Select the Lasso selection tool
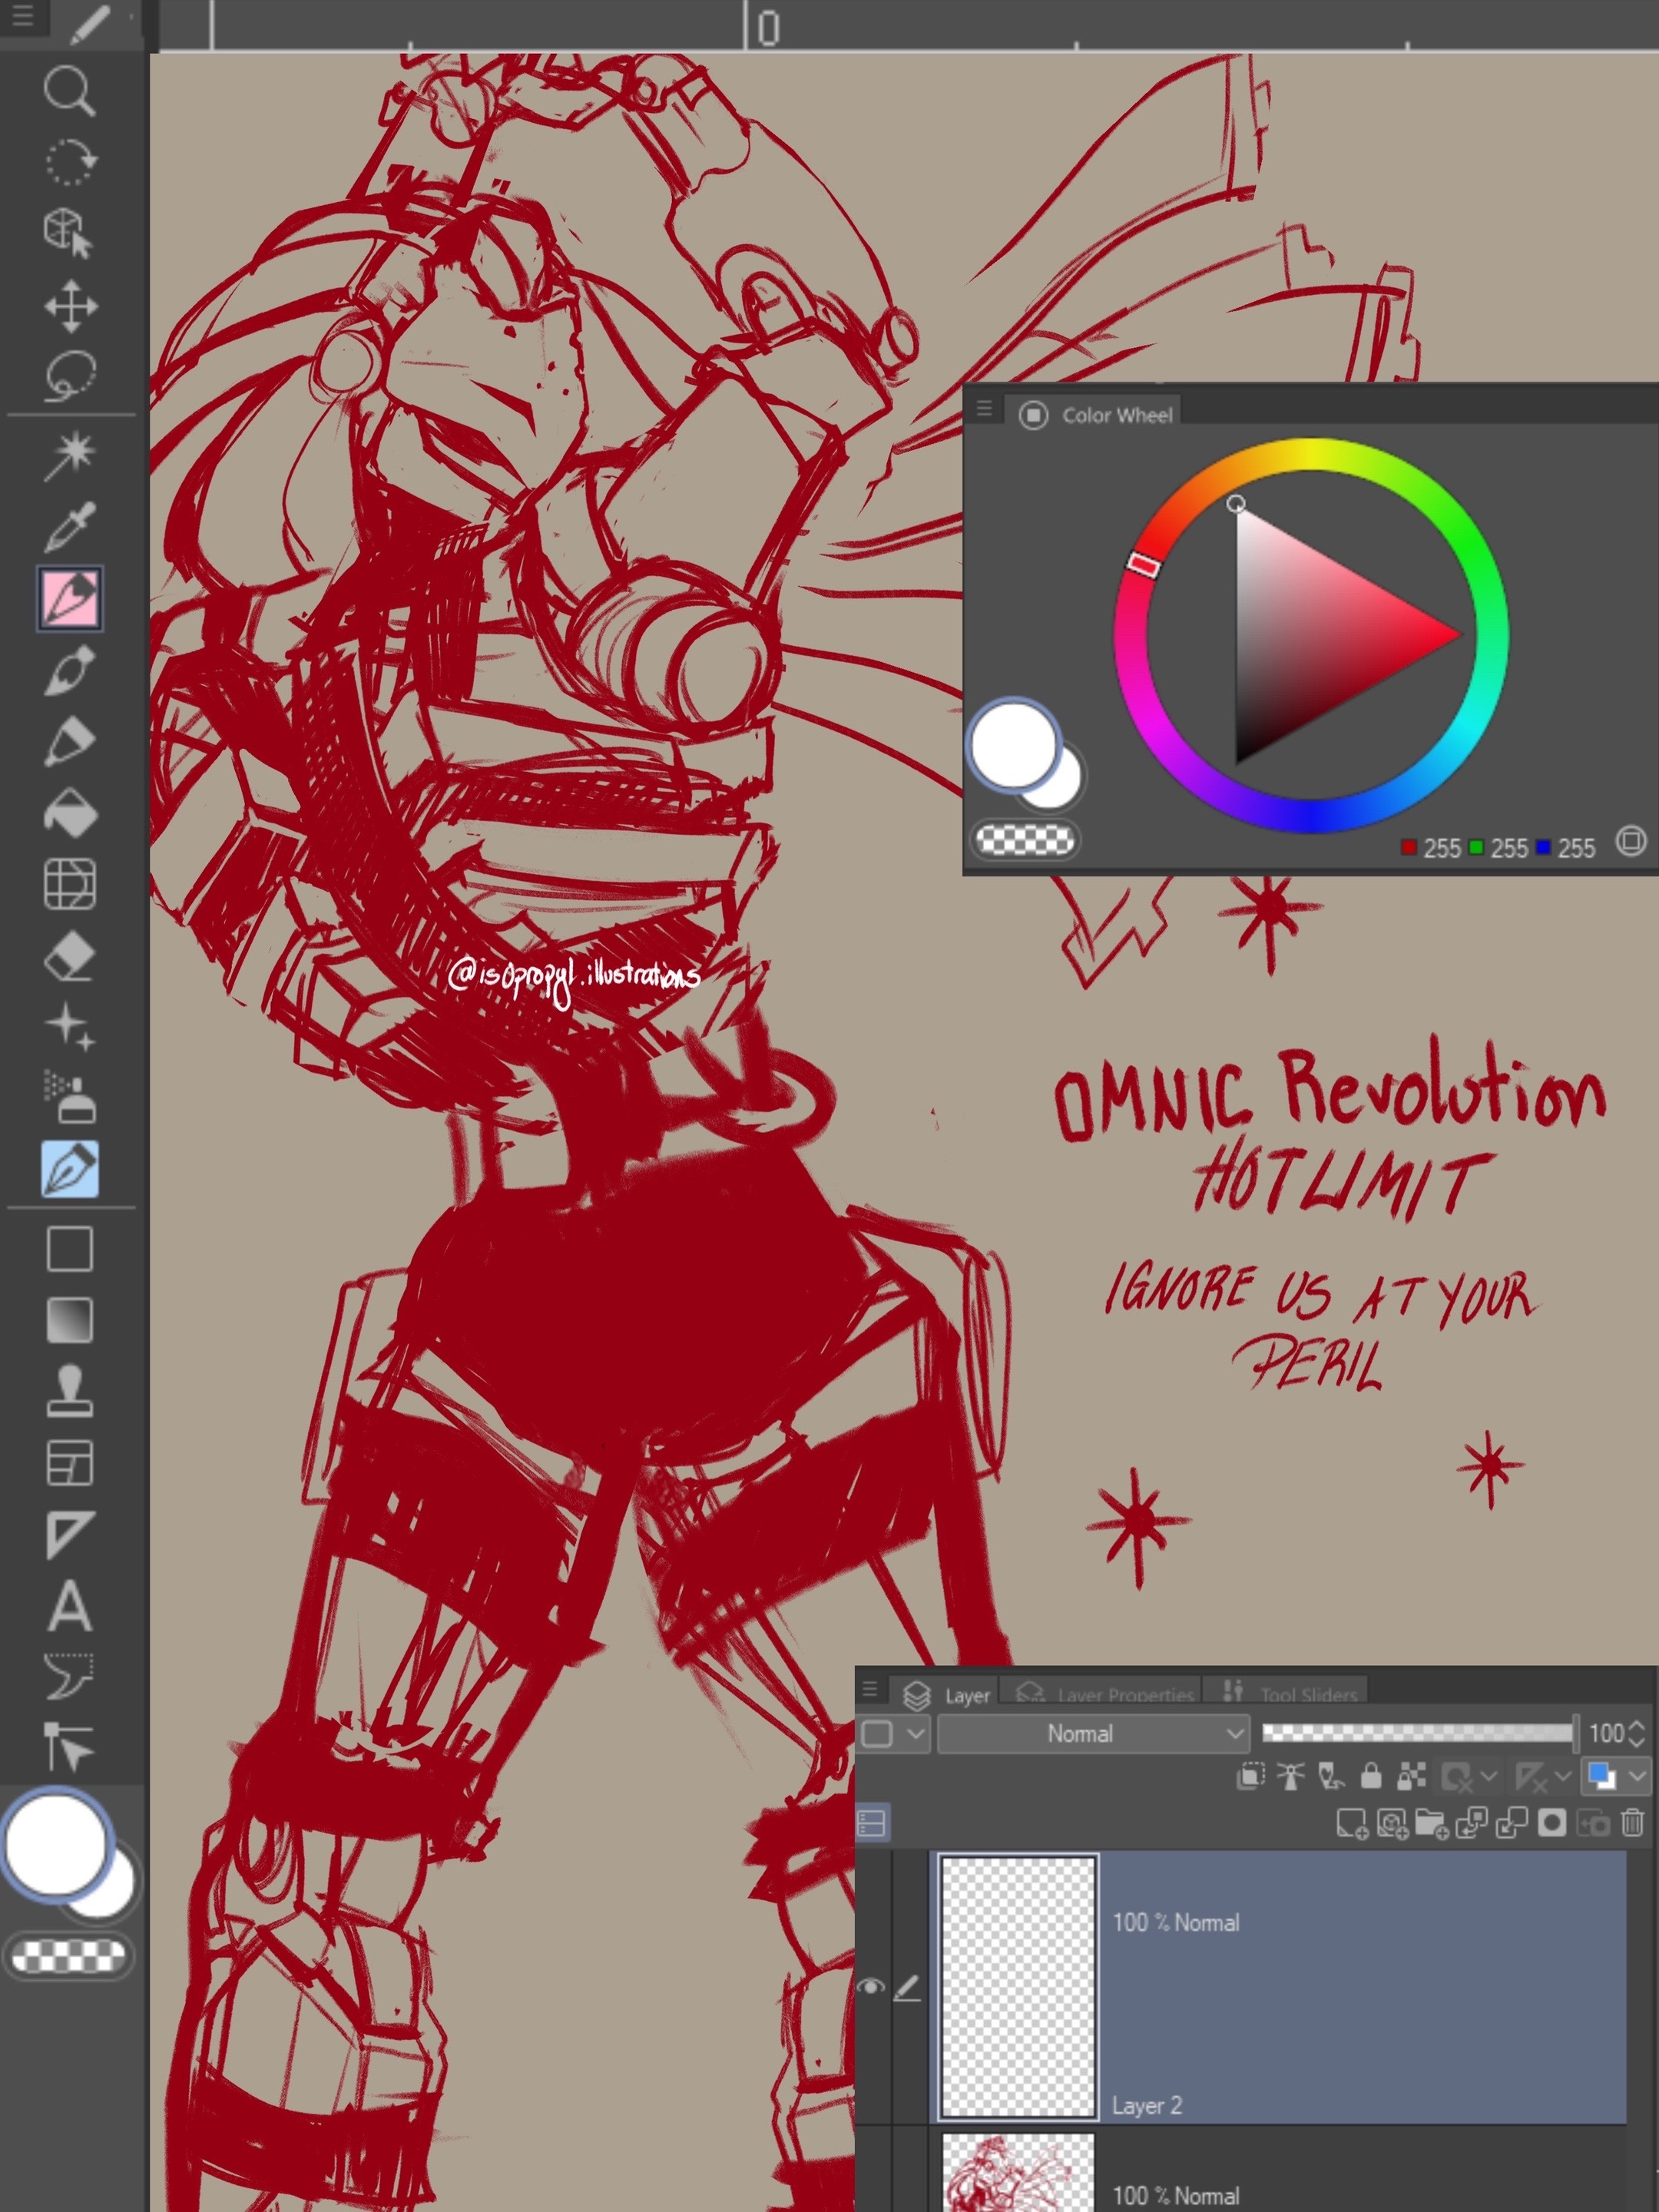Image resolution: width=1659 pixels, height=2212 pixels. coord(70,377)
